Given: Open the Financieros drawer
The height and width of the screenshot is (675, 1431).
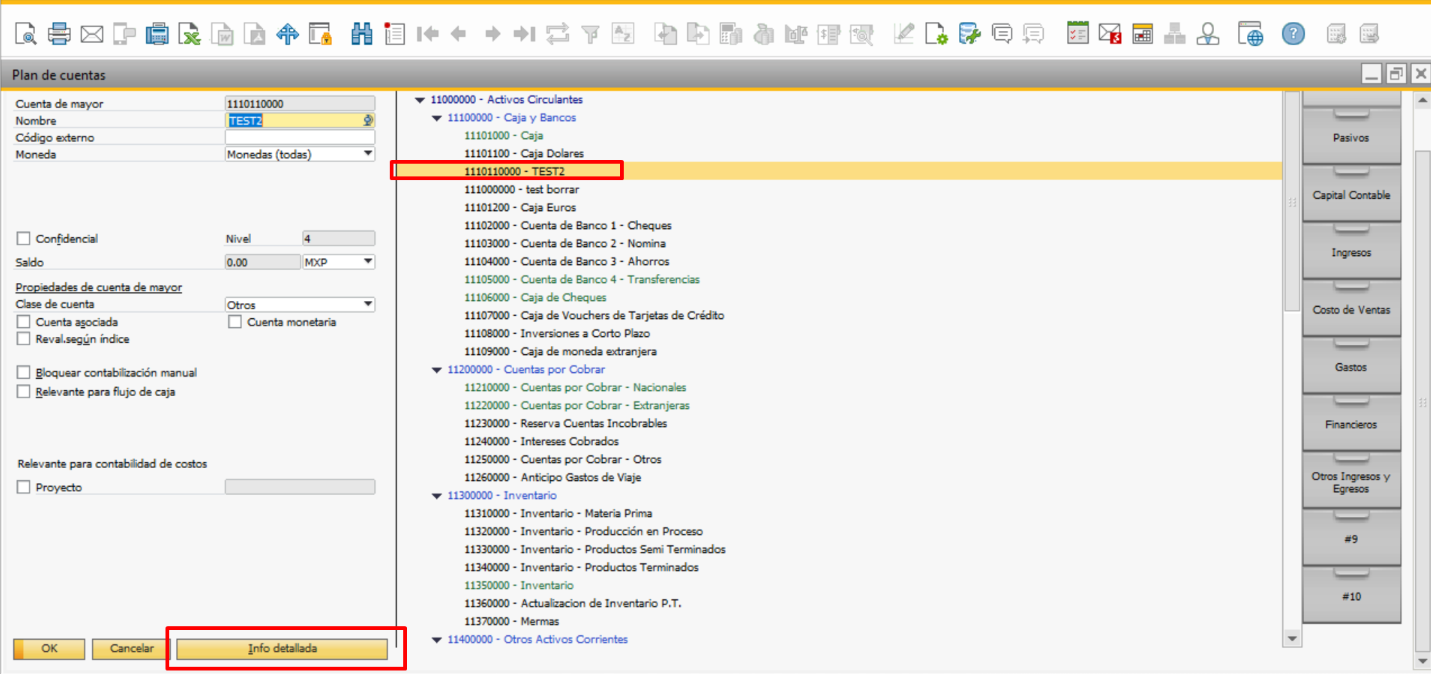Looking at the screenshot, I should tap(1351, 424).
